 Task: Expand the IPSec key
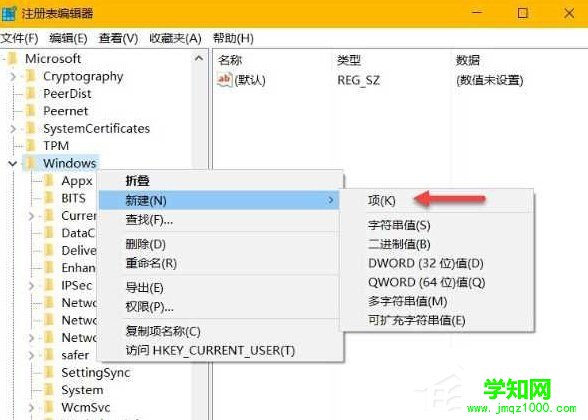[x=32, y=286]
